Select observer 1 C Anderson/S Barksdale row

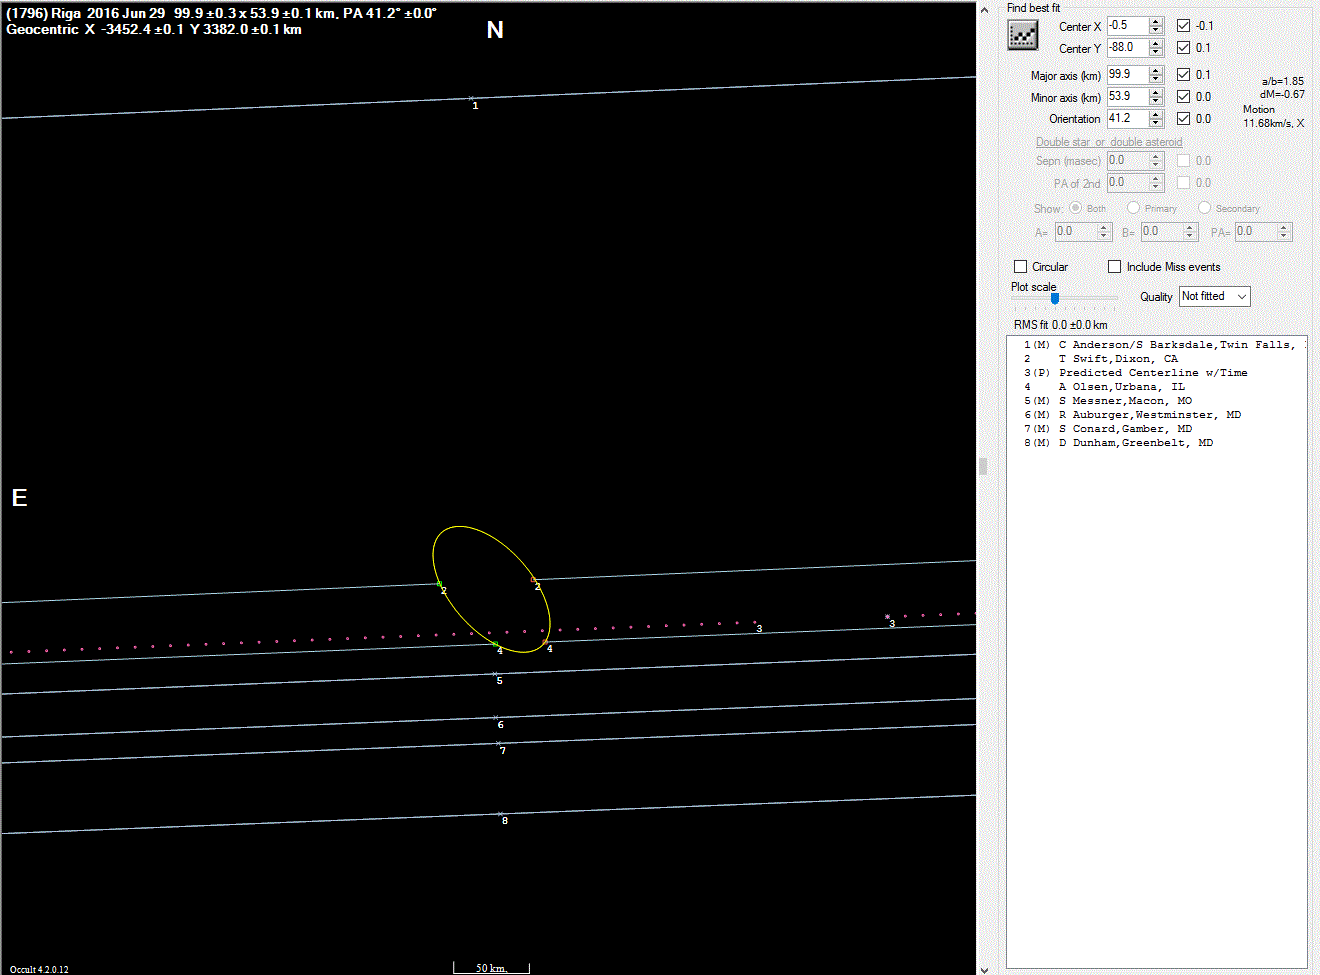(x=1157, y=345)
